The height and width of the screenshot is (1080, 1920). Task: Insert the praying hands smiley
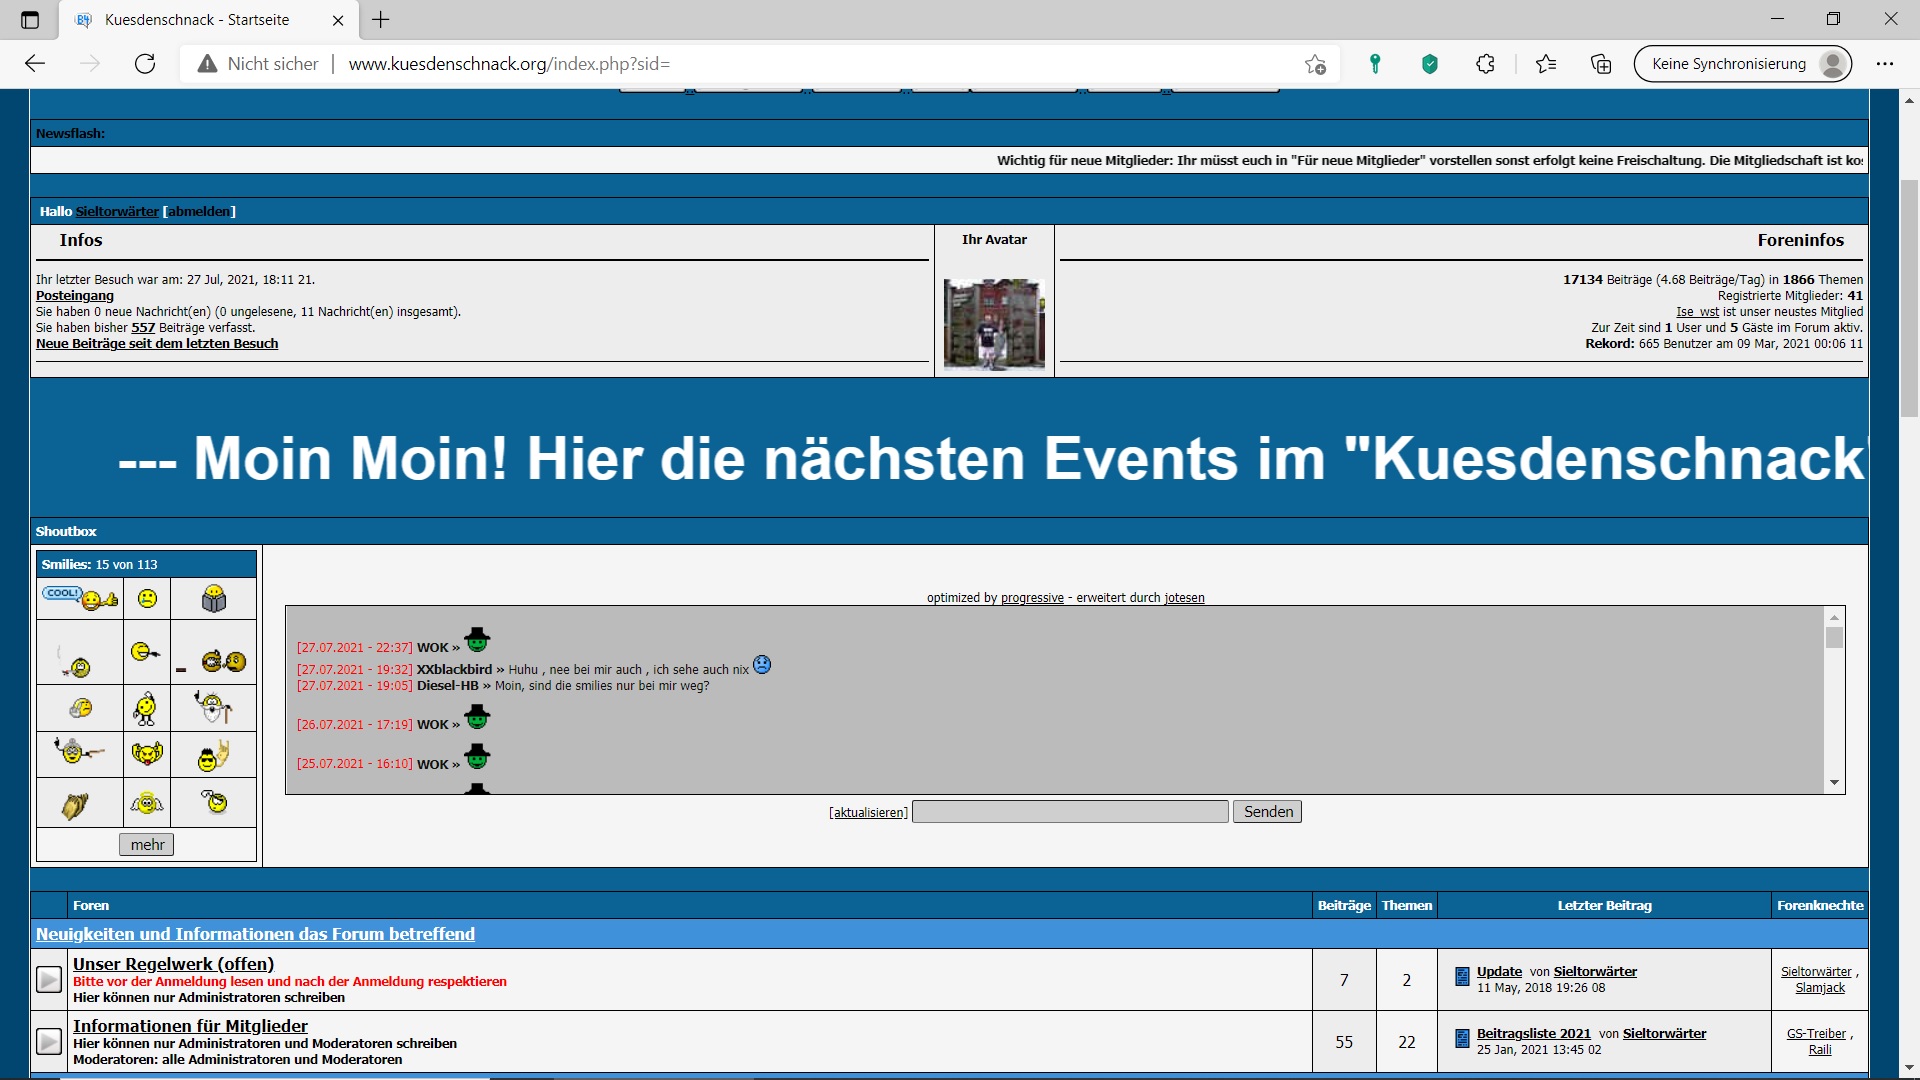[75, 804]
